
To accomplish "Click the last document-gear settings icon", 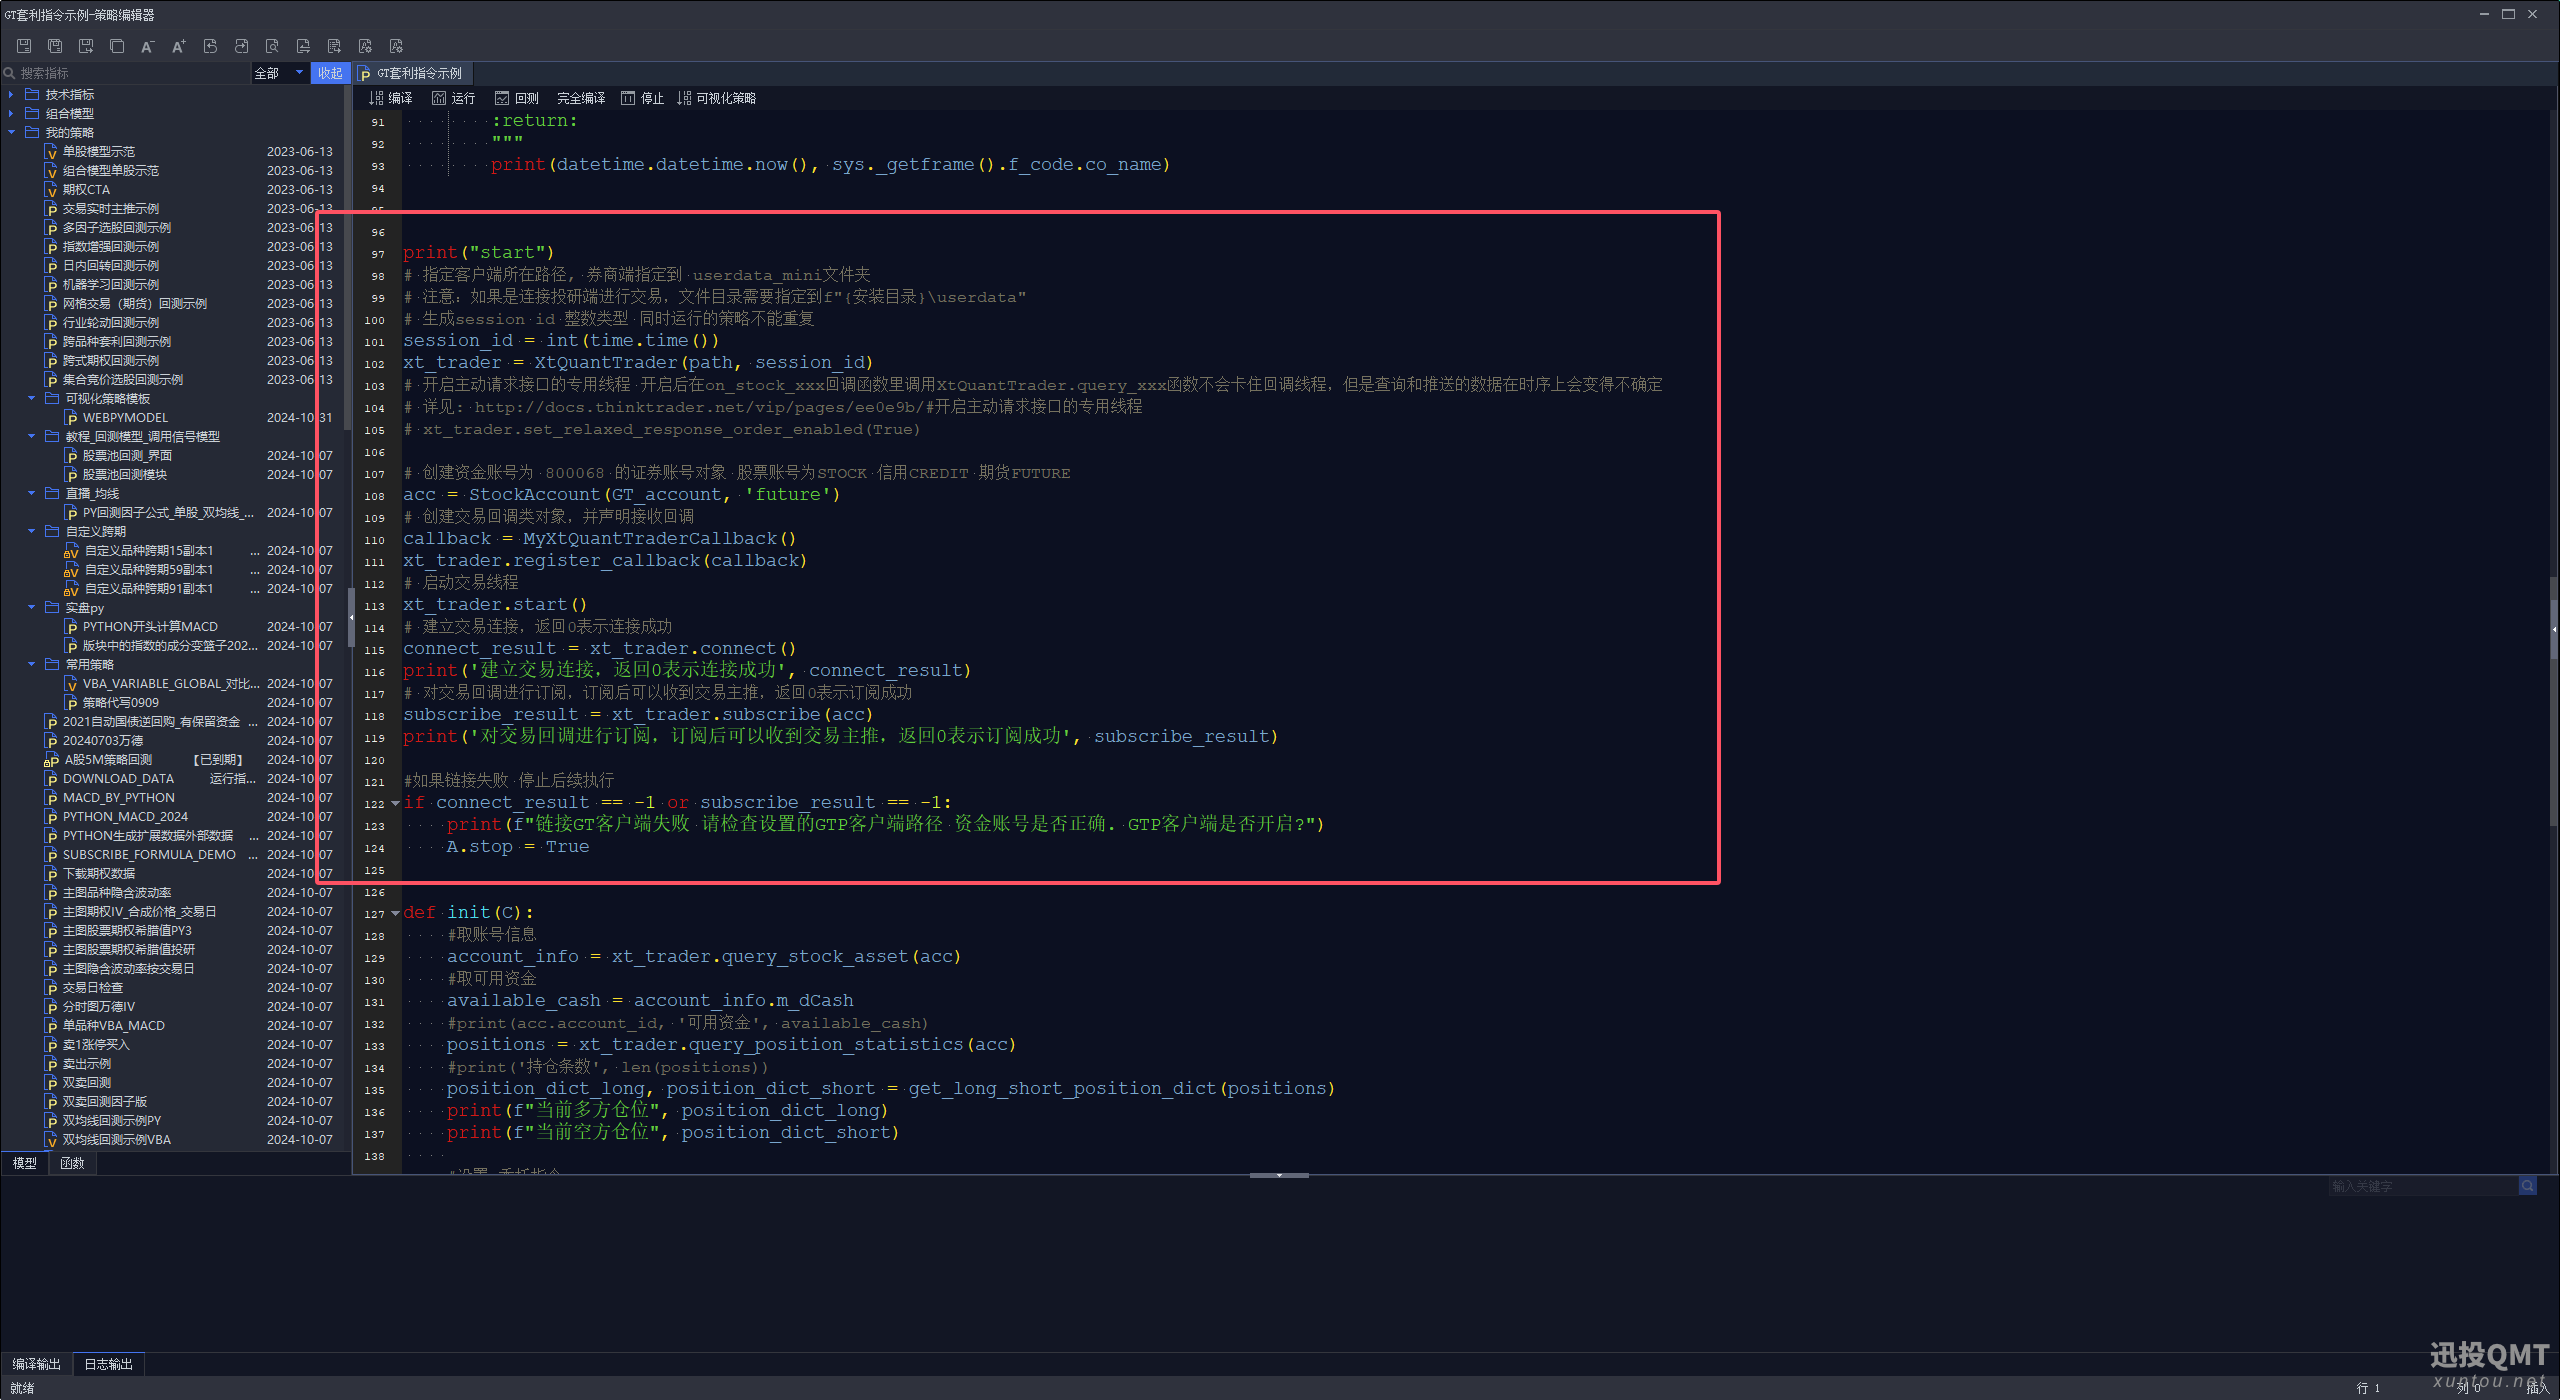I will click(x=396, y=46).
